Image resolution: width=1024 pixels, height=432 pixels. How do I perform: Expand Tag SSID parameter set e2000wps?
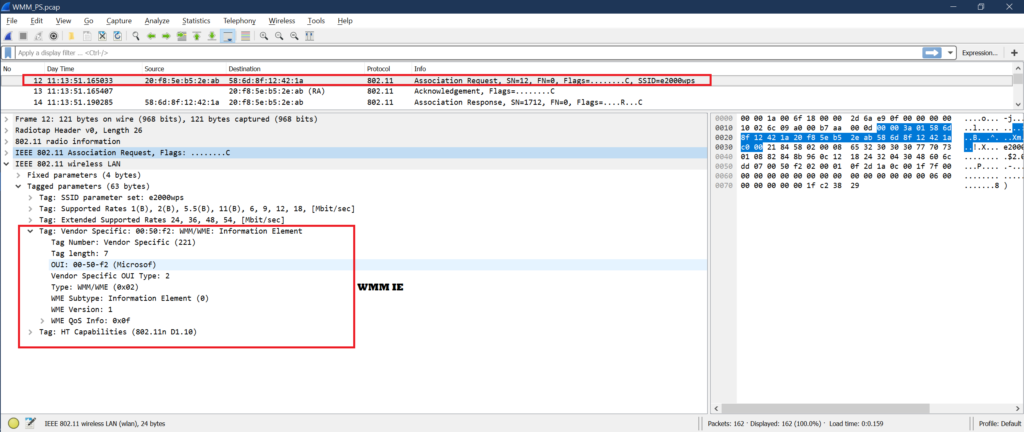tap(31, 198)
